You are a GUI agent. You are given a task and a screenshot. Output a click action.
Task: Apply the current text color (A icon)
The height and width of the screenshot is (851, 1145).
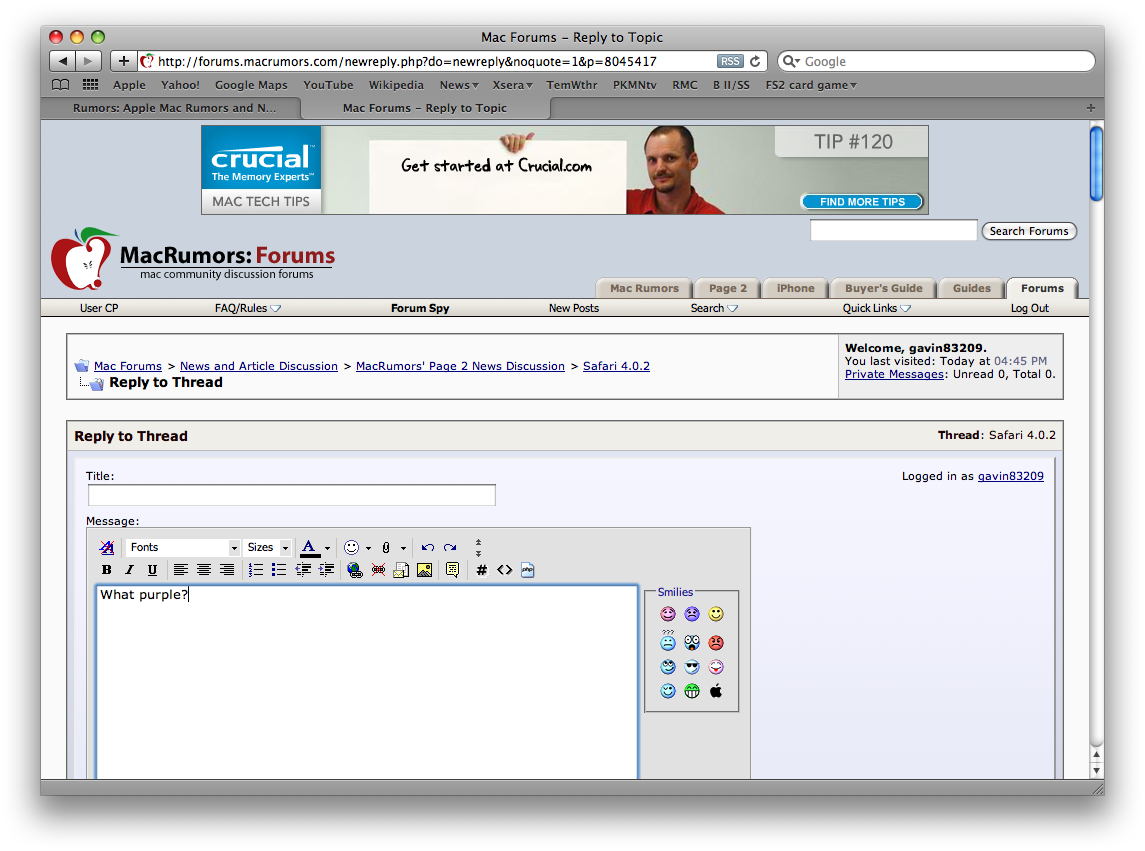(310, 548)
